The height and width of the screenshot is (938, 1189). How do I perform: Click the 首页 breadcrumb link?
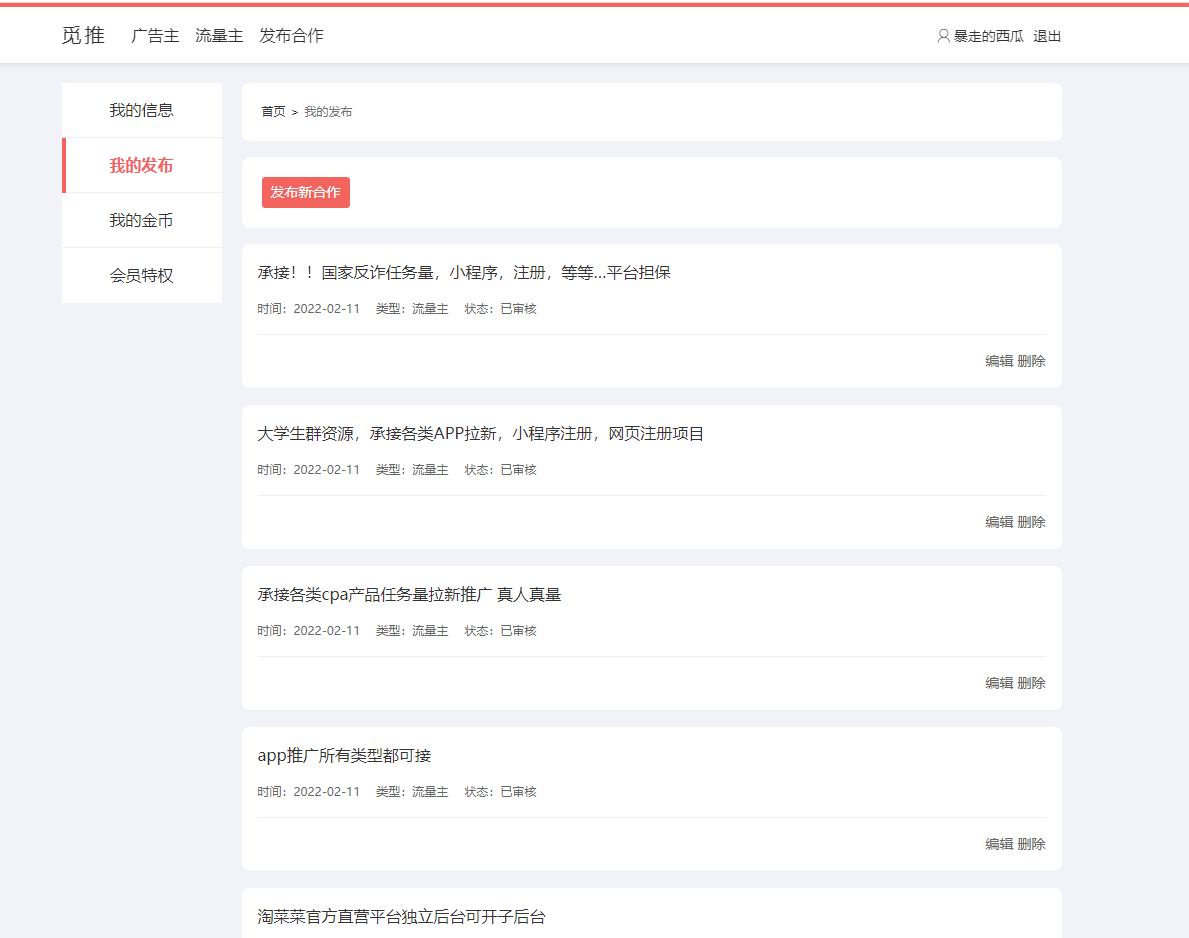pyautogui.click(x=273, y=112)
